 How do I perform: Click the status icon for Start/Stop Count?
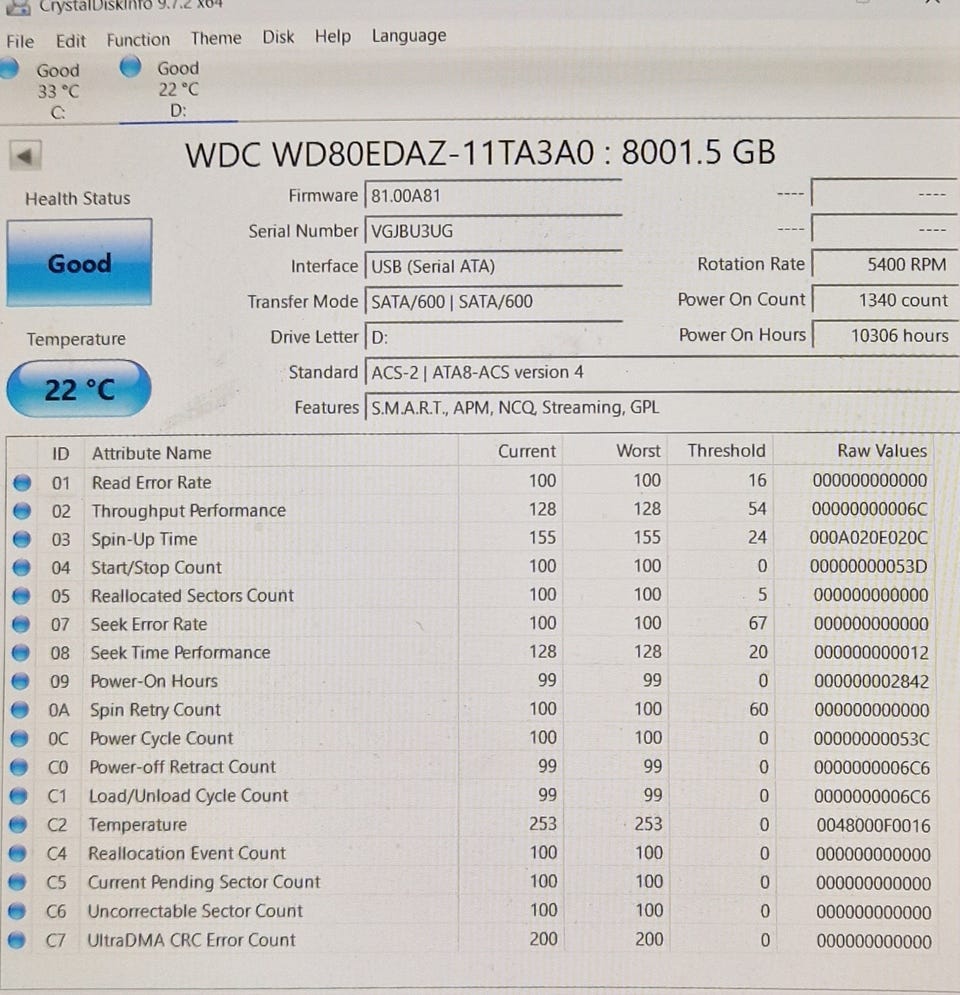[x=22, y=567]
